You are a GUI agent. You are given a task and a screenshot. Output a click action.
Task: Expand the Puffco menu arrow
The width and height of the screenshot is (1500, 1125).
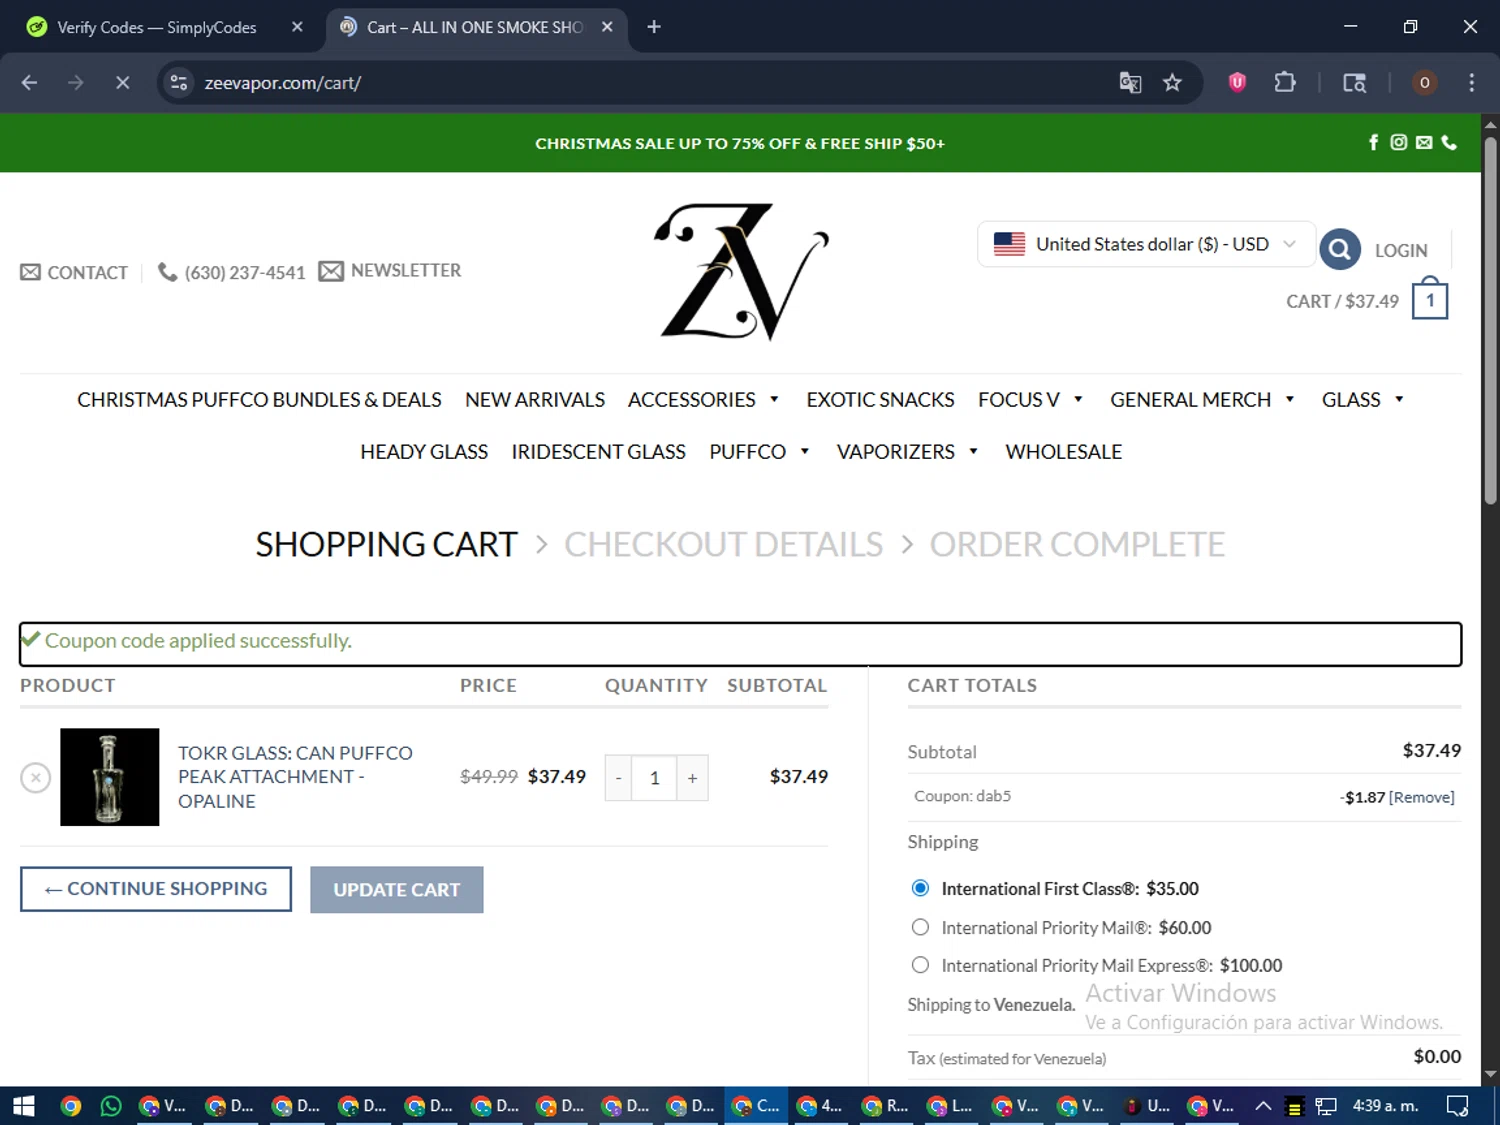pos(804,451)
